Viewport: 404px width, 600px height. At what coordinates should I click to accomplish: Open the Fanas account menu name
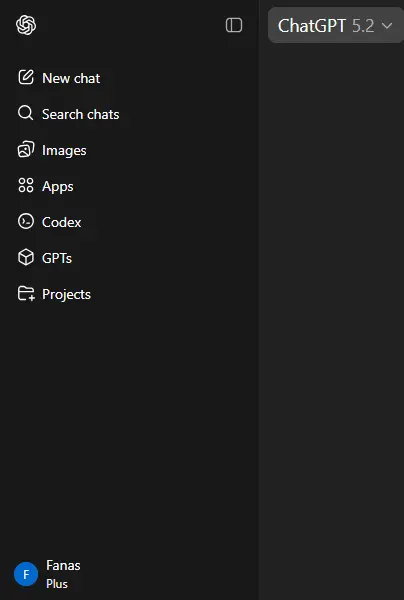click(x=63, y=565)
